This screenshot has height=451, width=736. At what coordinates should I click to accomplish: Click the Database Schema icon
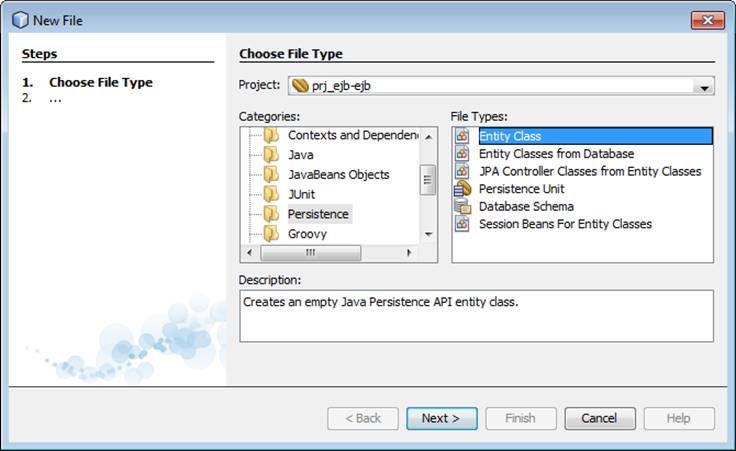[462, 206]
